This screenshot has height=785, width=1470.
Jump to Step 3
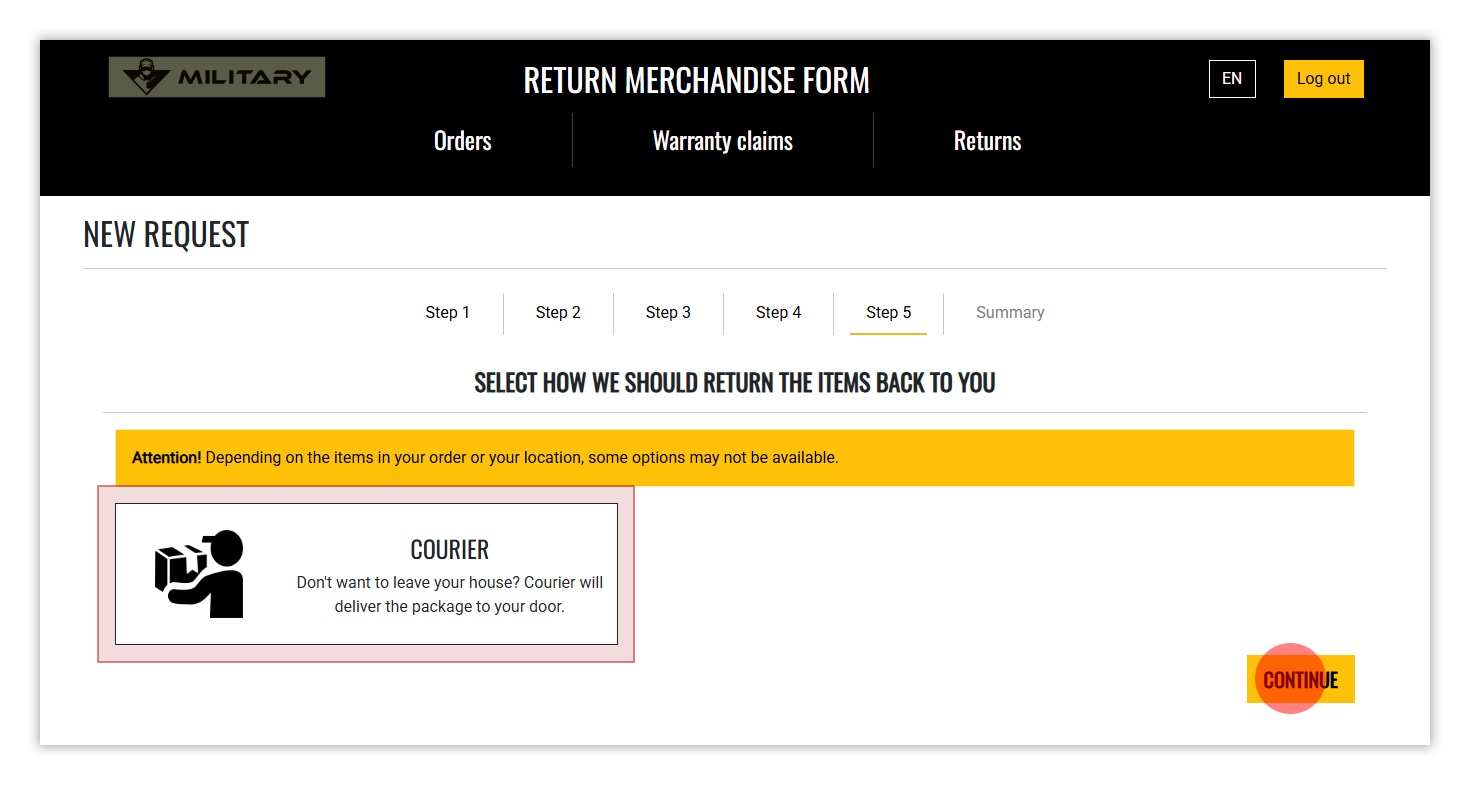pos(668,313)
